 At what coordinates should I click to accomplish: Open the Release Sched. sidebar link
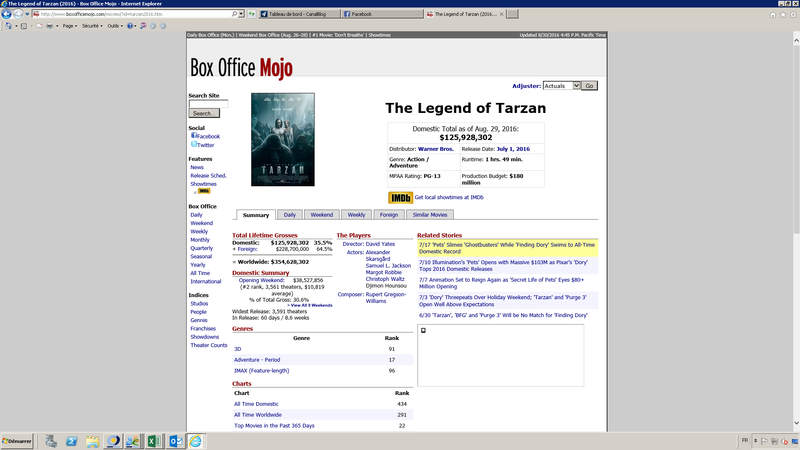pyautogui.click(x=208, y=176)
